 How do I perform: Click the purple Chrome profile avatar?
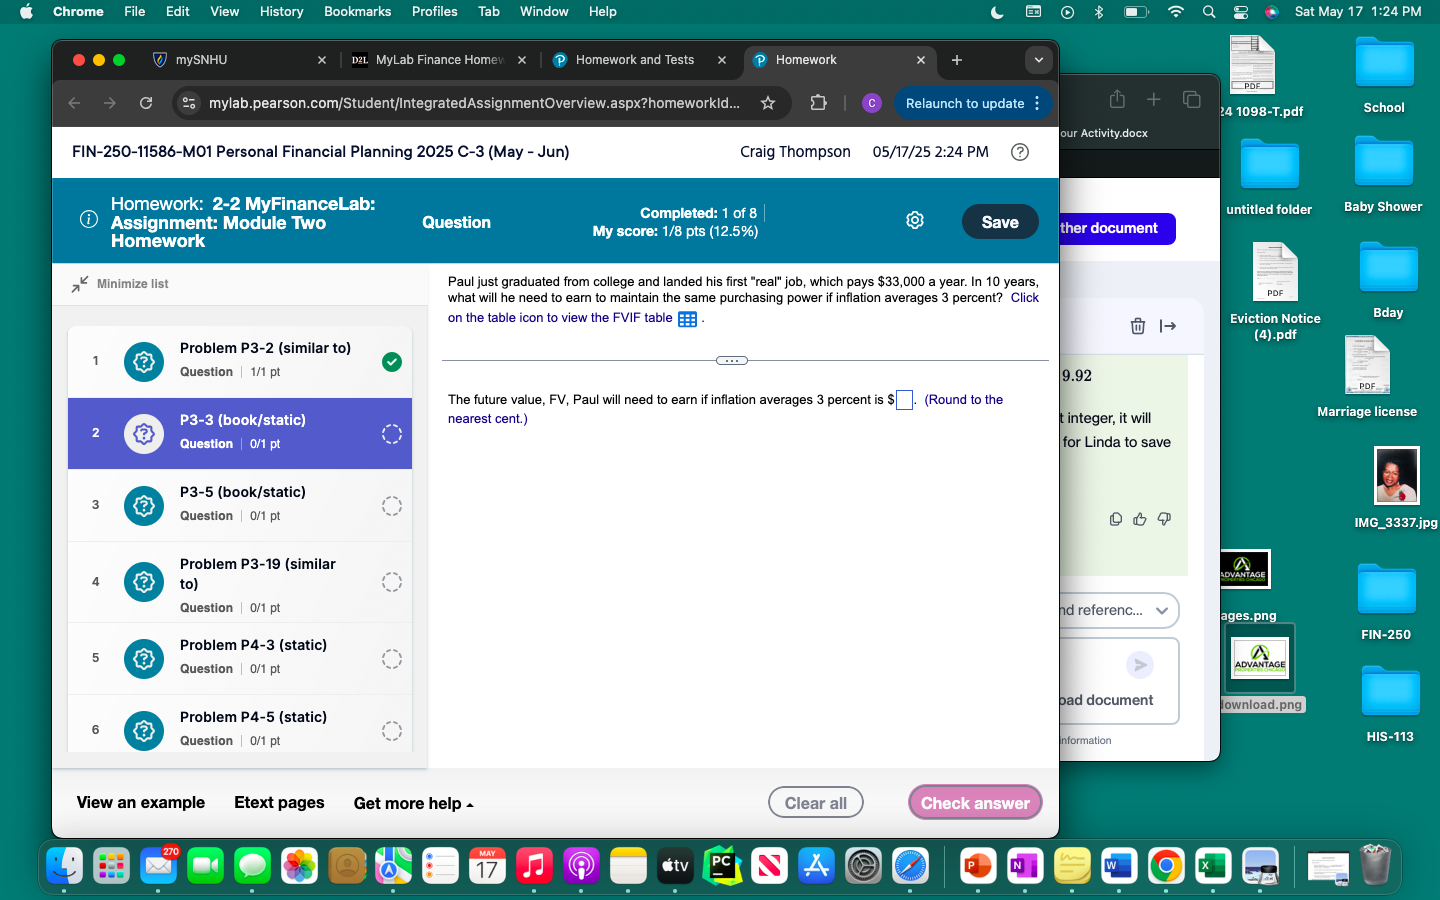[x=871, y=103]
